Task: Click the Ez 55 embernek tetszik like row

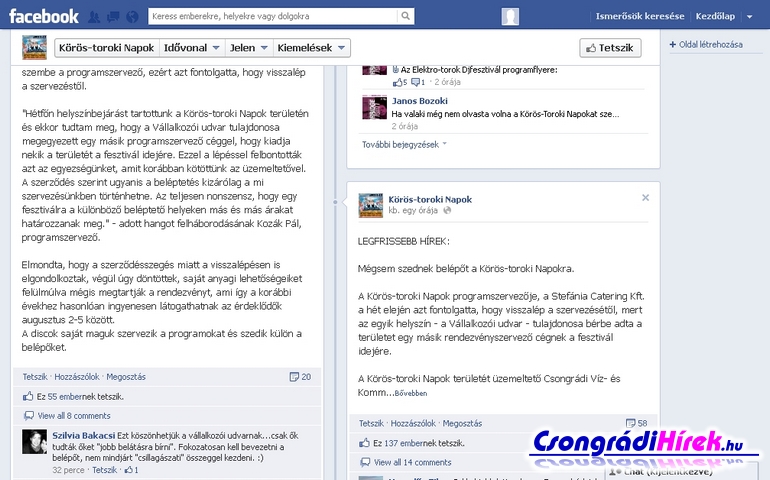Action: point(167,396)
